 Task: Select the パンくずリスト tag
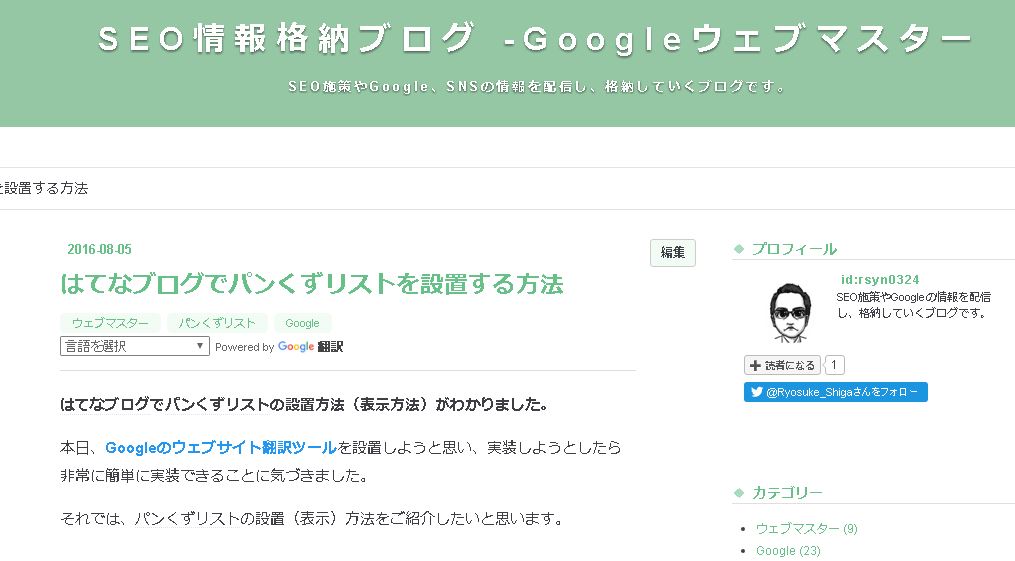pyautogui.click(x=217, y=323)
